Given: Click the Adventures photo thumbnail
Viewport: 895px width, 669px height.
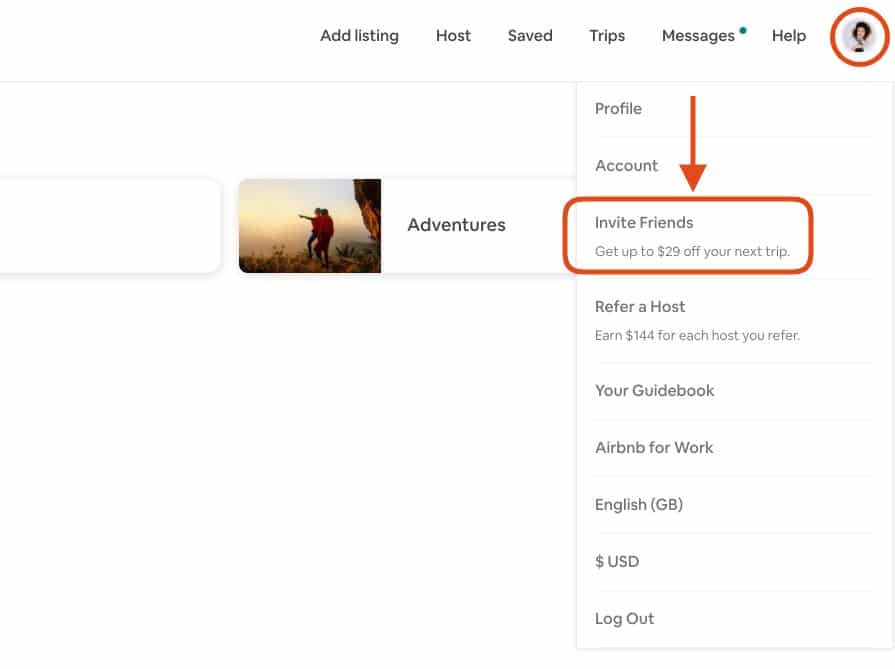Looking at the screenshot, I should tap(310, 226).
